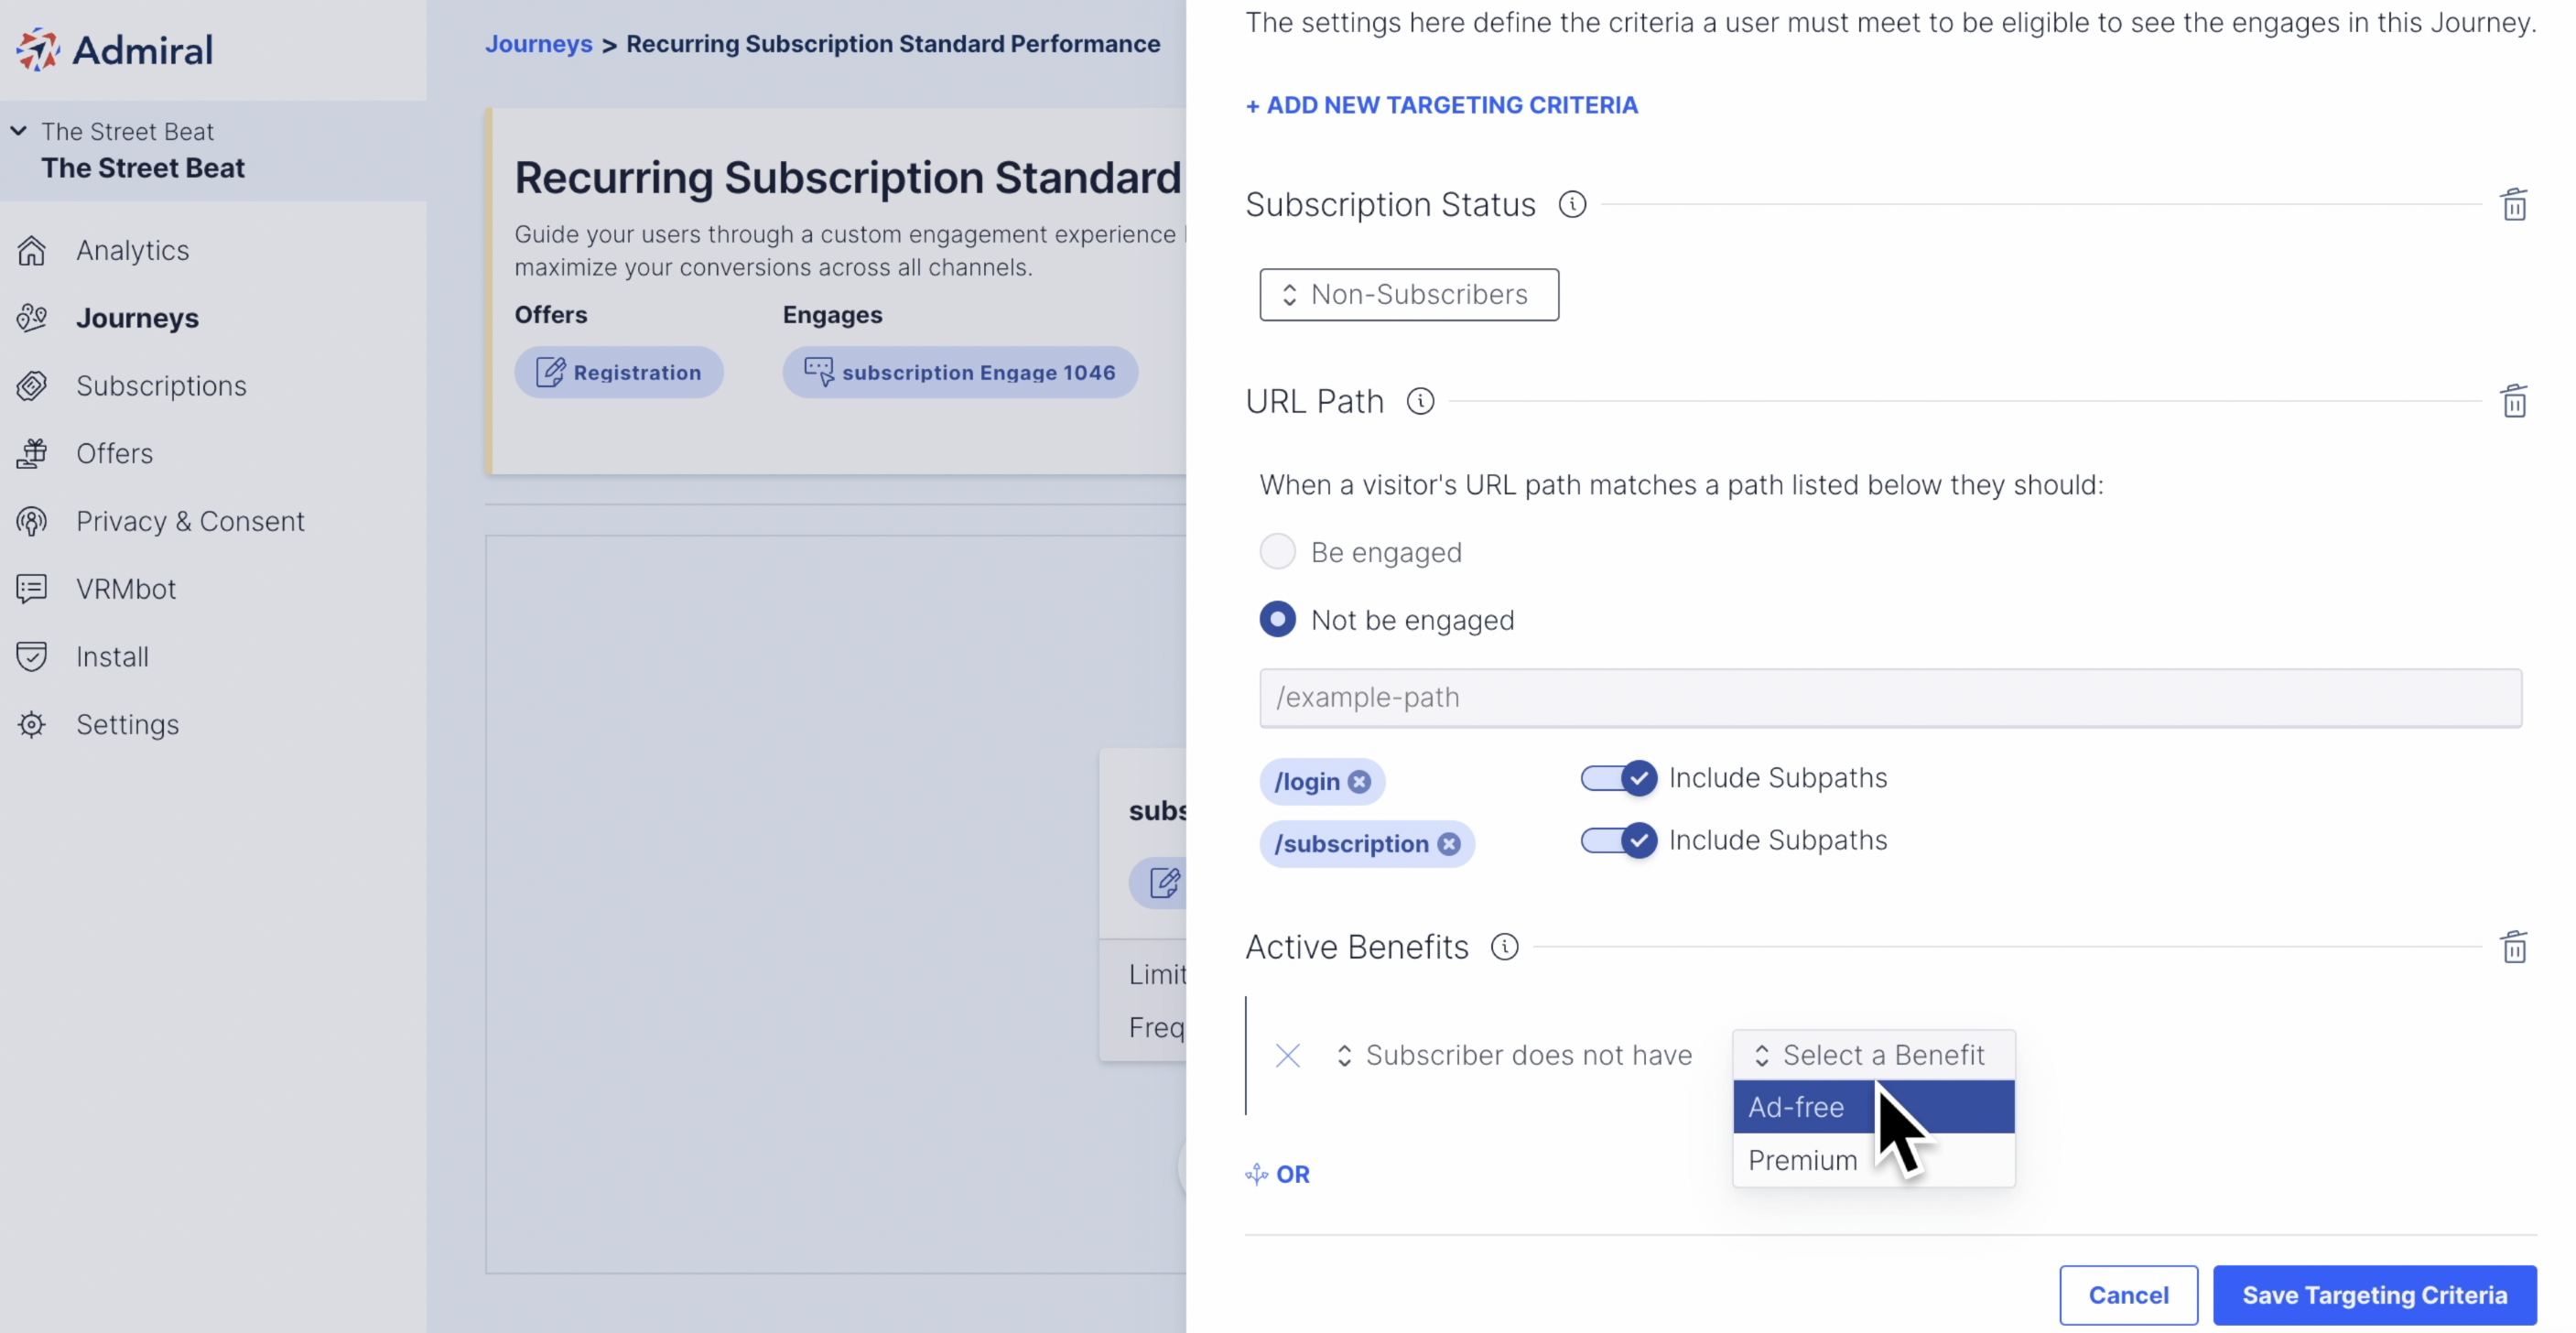Remove the benefit condition row

(1288, 1055)
